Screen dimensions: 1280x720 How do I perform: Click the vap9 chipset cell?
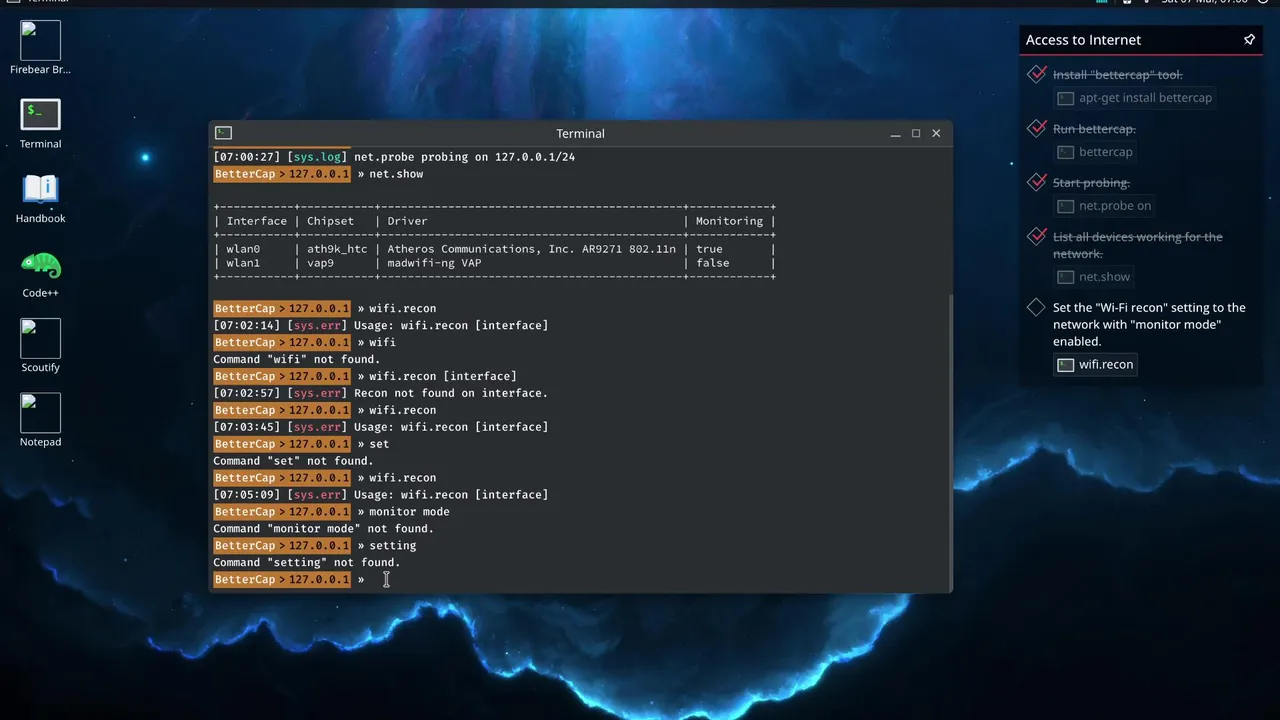(x=320, y=263)
